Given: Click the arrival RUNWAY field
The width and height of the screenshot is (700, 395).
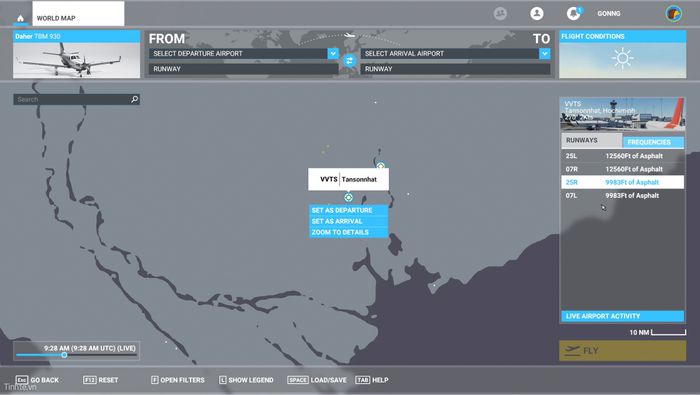Looking at the screenshot, I should coord(455,69).
